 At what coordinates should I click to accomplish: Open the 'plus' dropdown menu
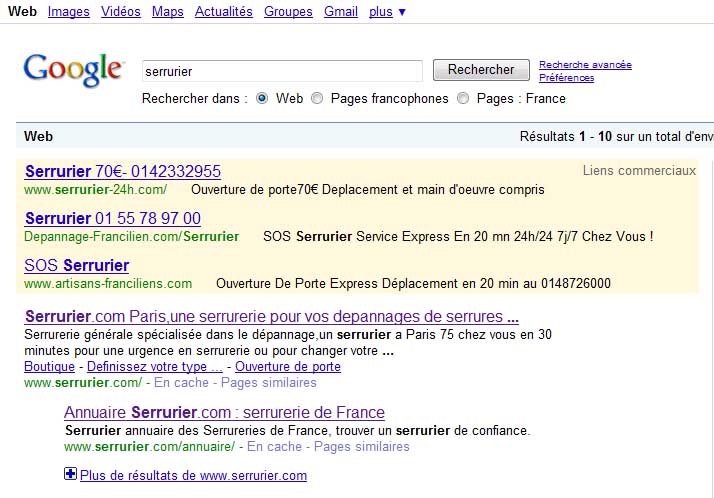pyautogui.click(x=387, y=12)
